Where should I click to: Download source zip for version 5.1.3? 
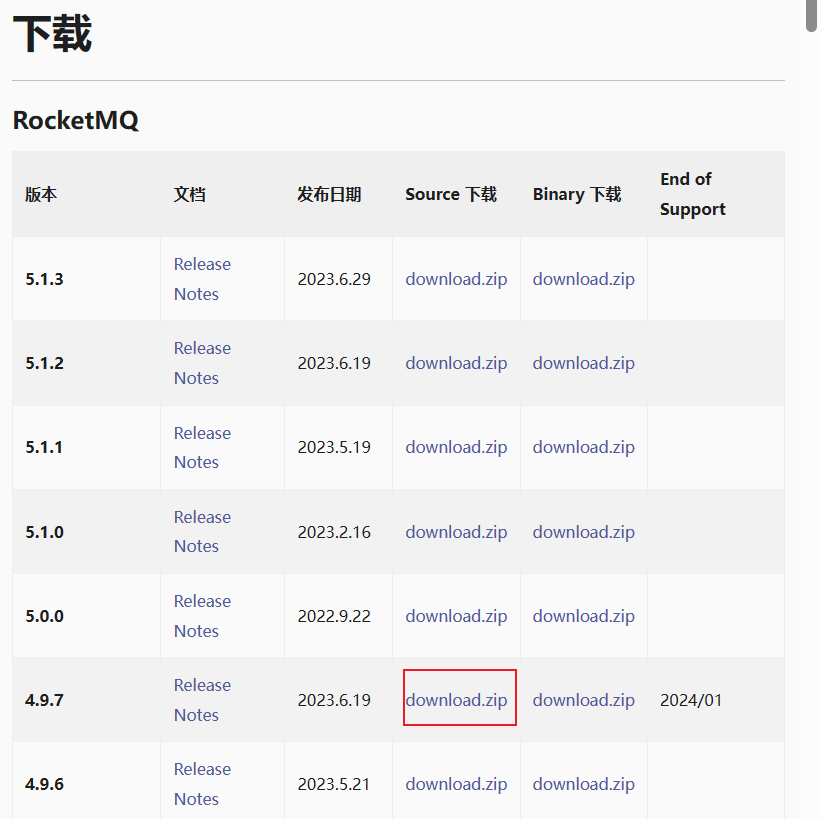tap(456, 279)
